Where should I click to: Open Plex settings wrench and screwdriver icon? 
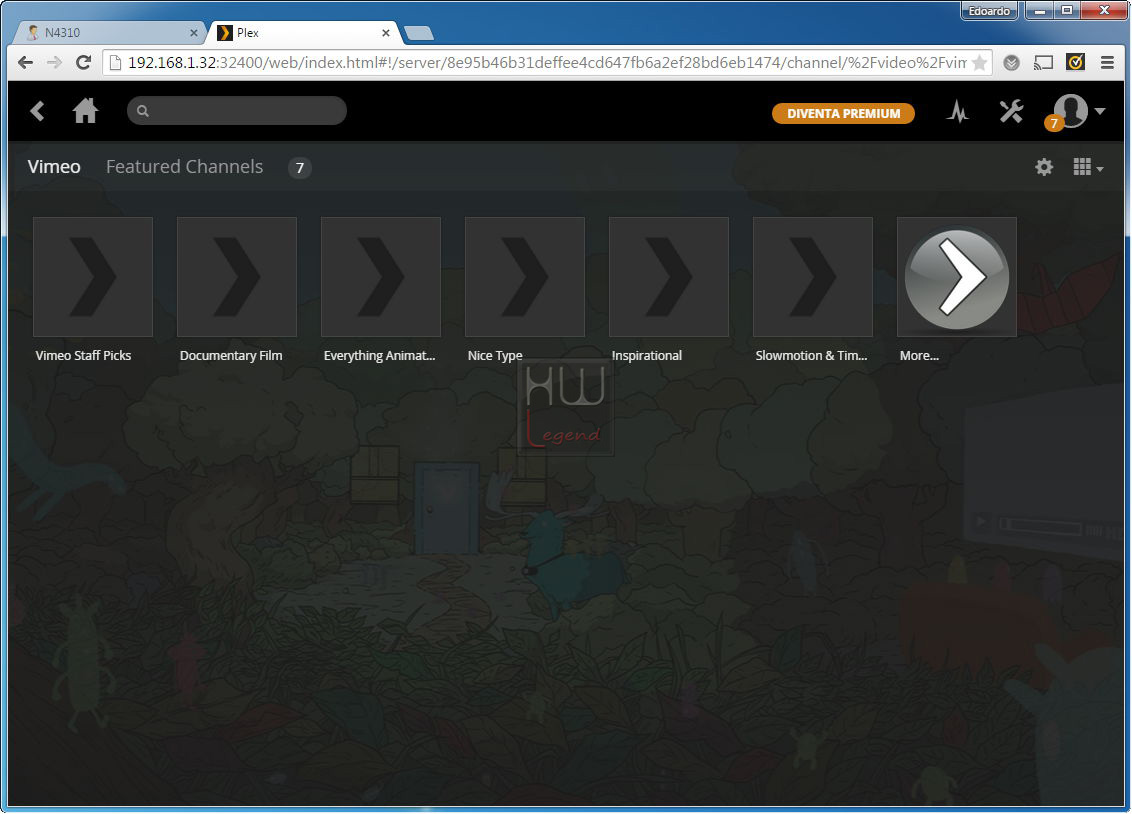coord(1011,111)
